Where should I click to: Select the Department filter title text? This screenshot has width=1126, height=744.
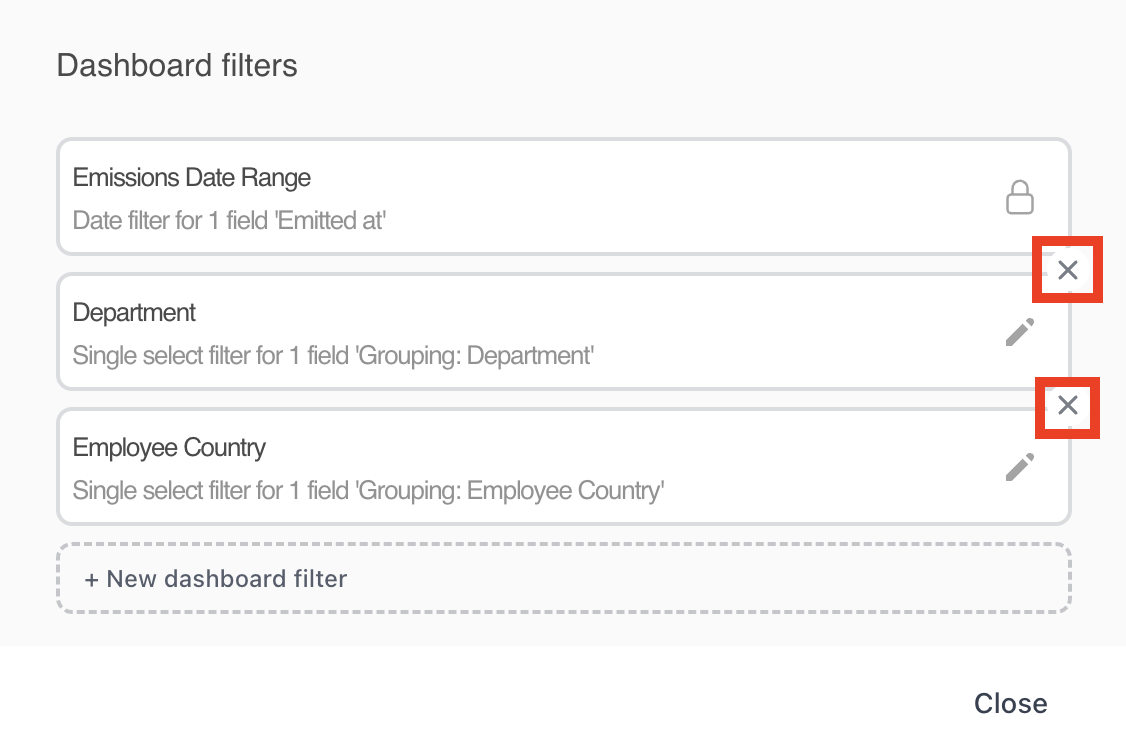tap(134, 312)
